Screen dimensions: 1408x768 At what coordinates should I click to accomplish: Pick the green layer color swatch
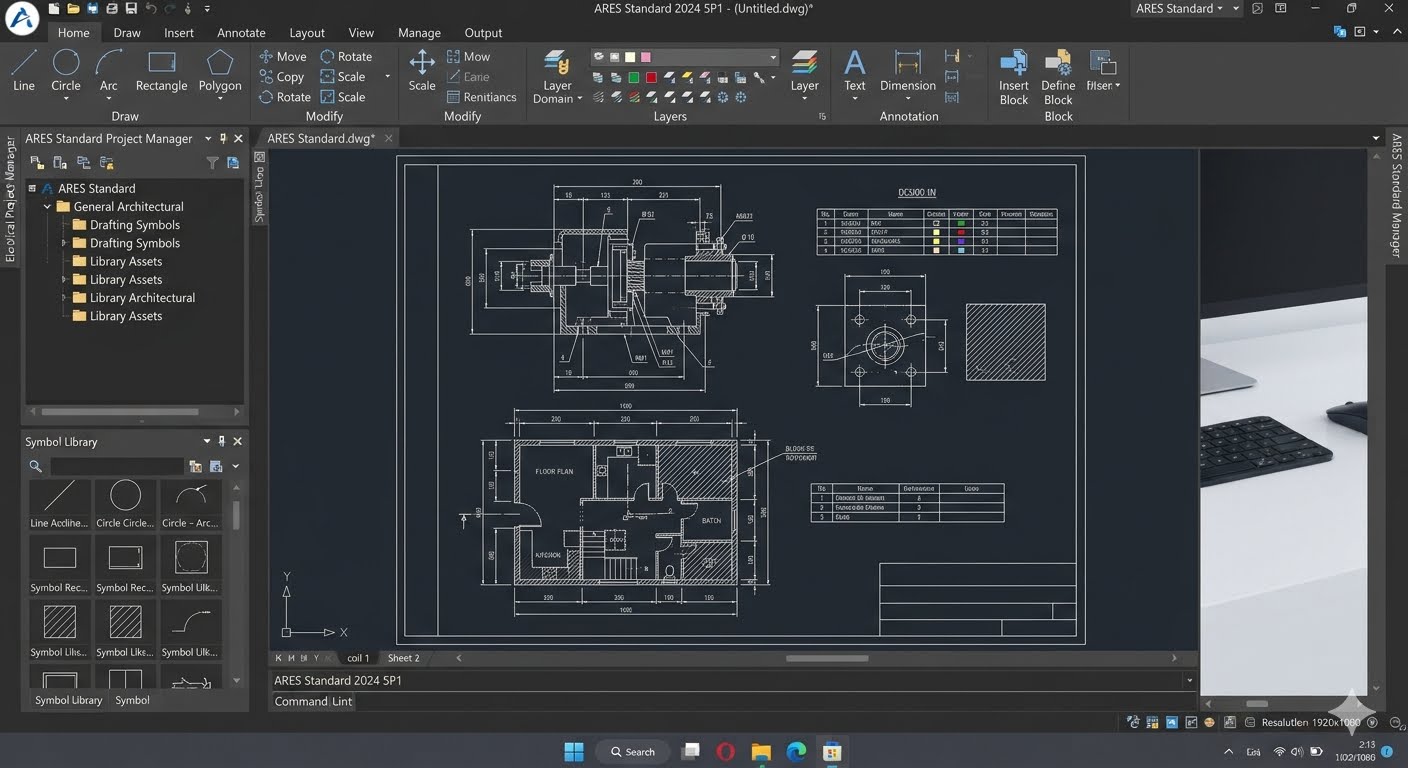[633, 77]
